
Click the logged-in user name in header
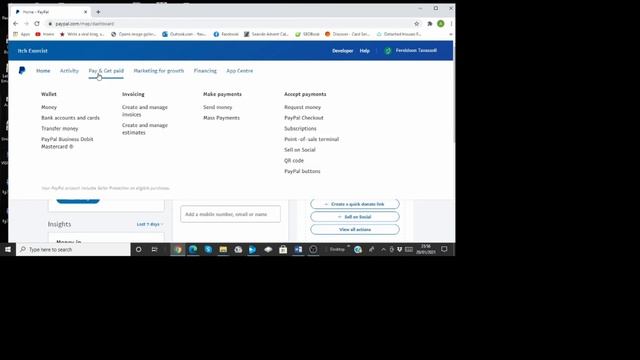[x=416, y=51]
